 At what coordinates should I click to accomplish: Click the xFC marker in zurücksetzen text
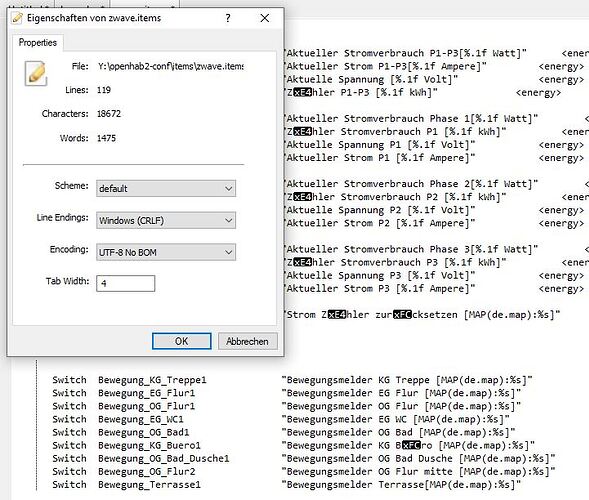(x=402, y=314)
